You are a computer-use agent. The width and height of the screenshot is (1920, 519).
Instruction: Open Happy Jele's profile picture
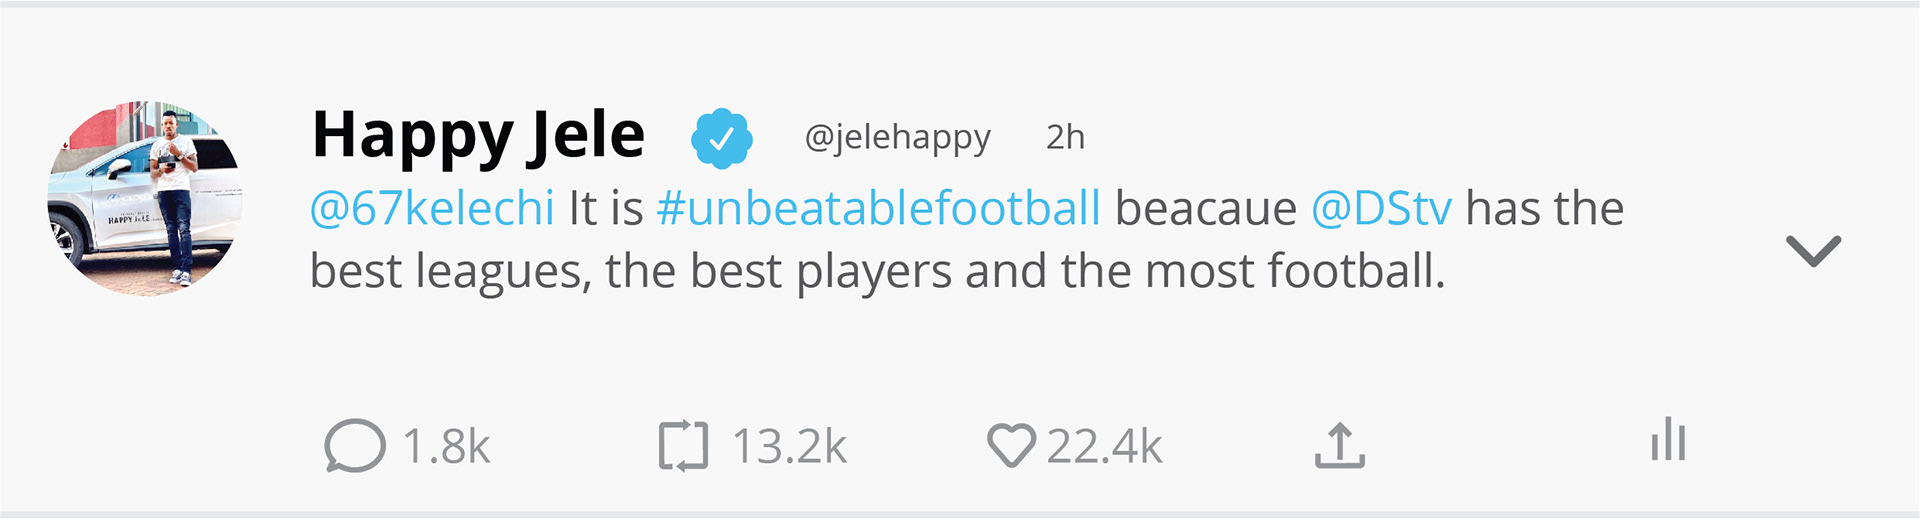click(145, 198)
